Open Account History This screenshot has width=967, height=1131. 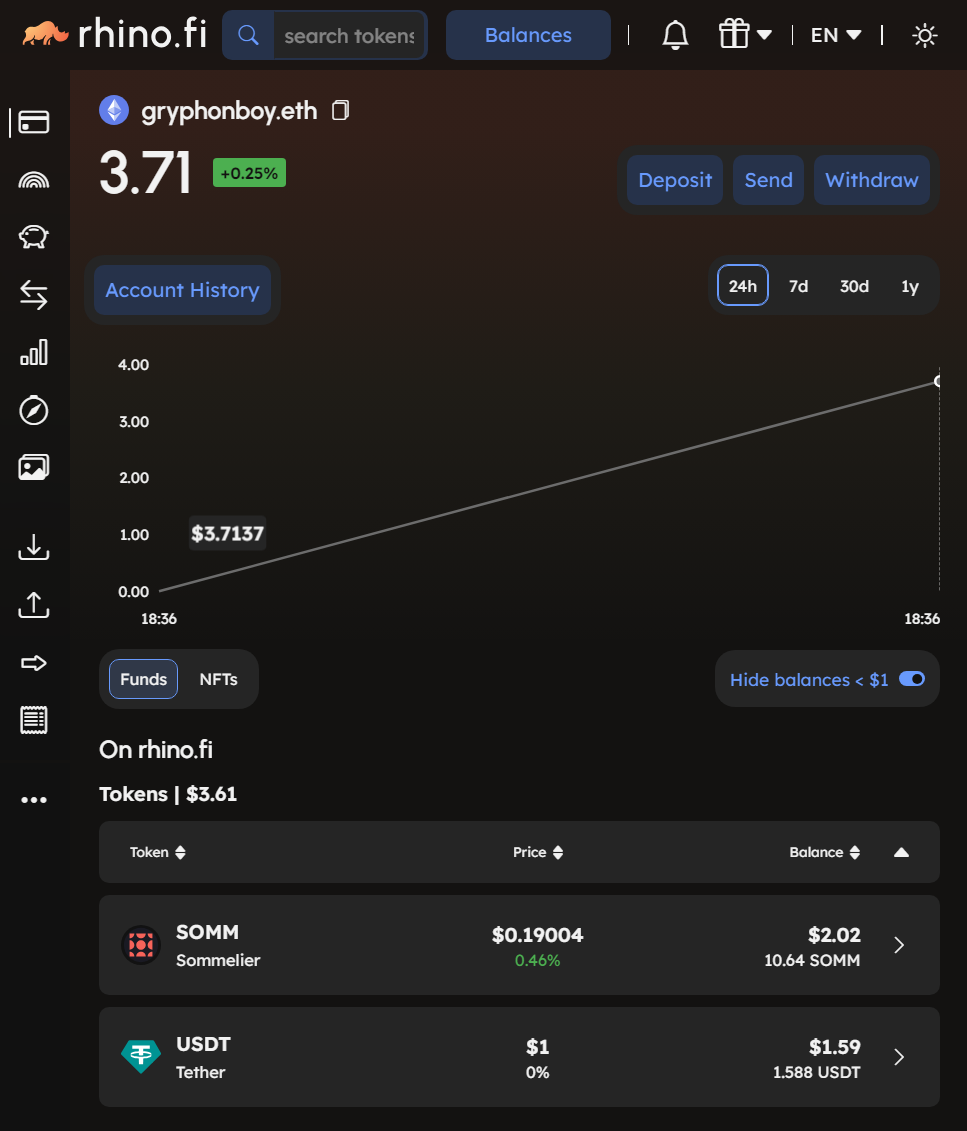182,290
